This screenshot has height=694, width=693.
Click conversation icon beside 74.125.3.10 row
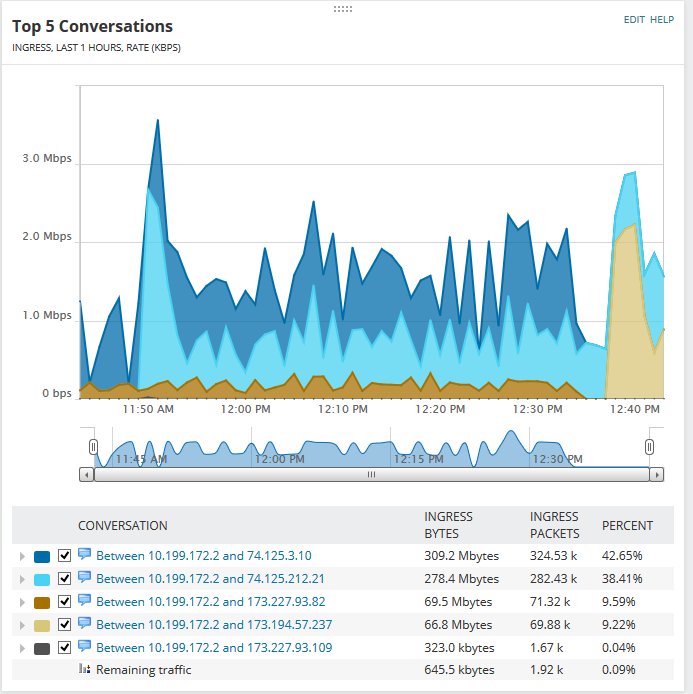point(85,555)
